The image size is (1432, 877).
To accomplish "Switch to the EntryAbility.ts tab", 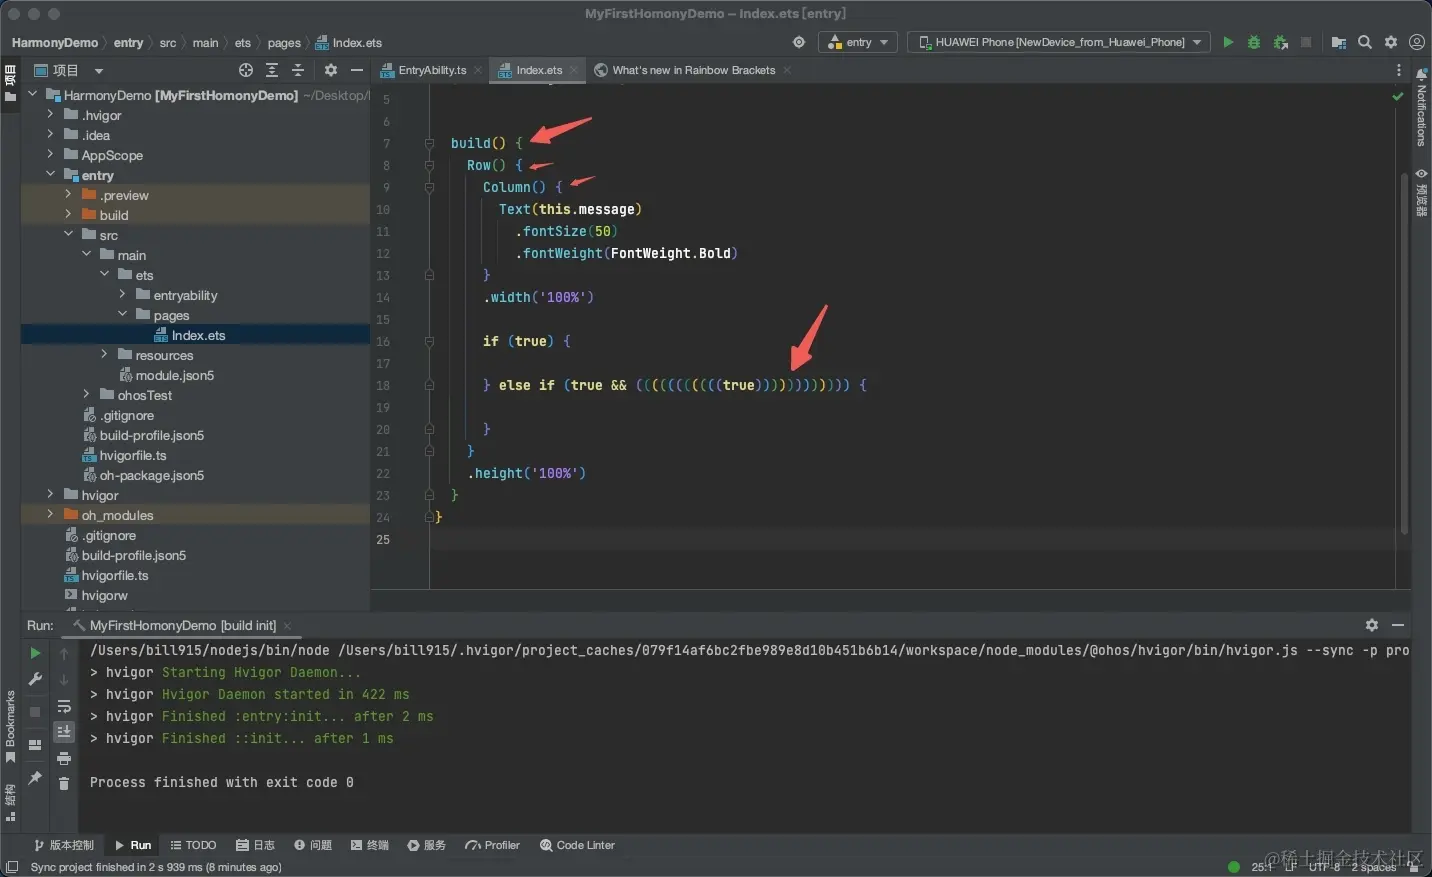I will pyautogui.click(x=431, y=70).
